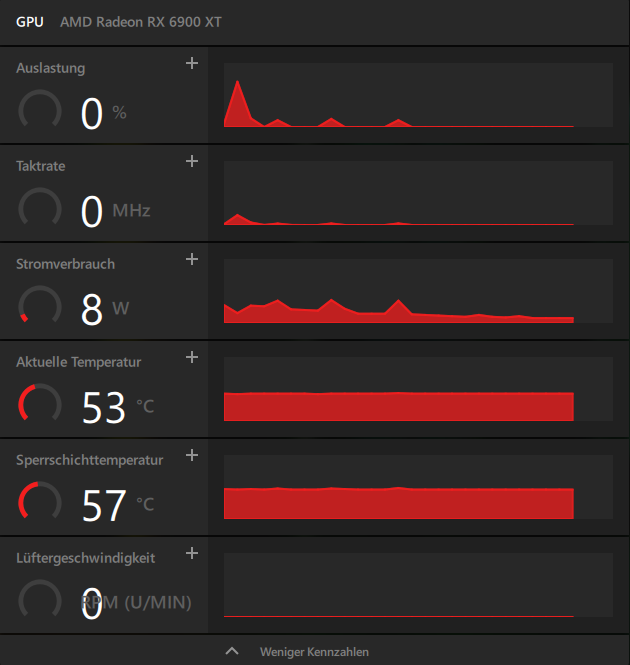Click the plus icon next to Sperrschichttemperatur
This screenshot has width=630, height=665.
[192, 455]
